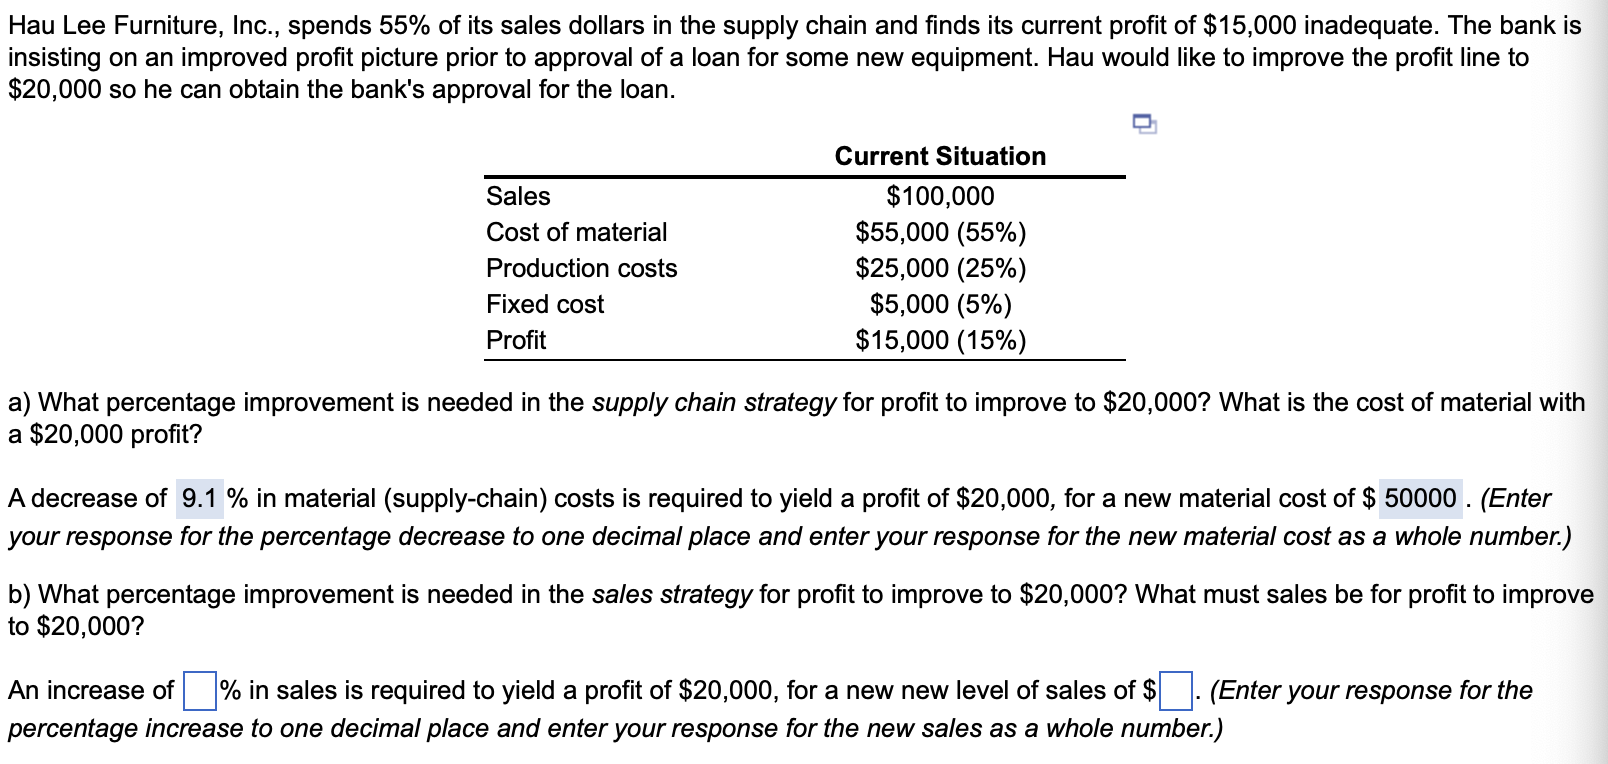Screen dimensions: 1608x764
Task: Click the pop-out window icon above the table
Action: [x=1143, y=122]
